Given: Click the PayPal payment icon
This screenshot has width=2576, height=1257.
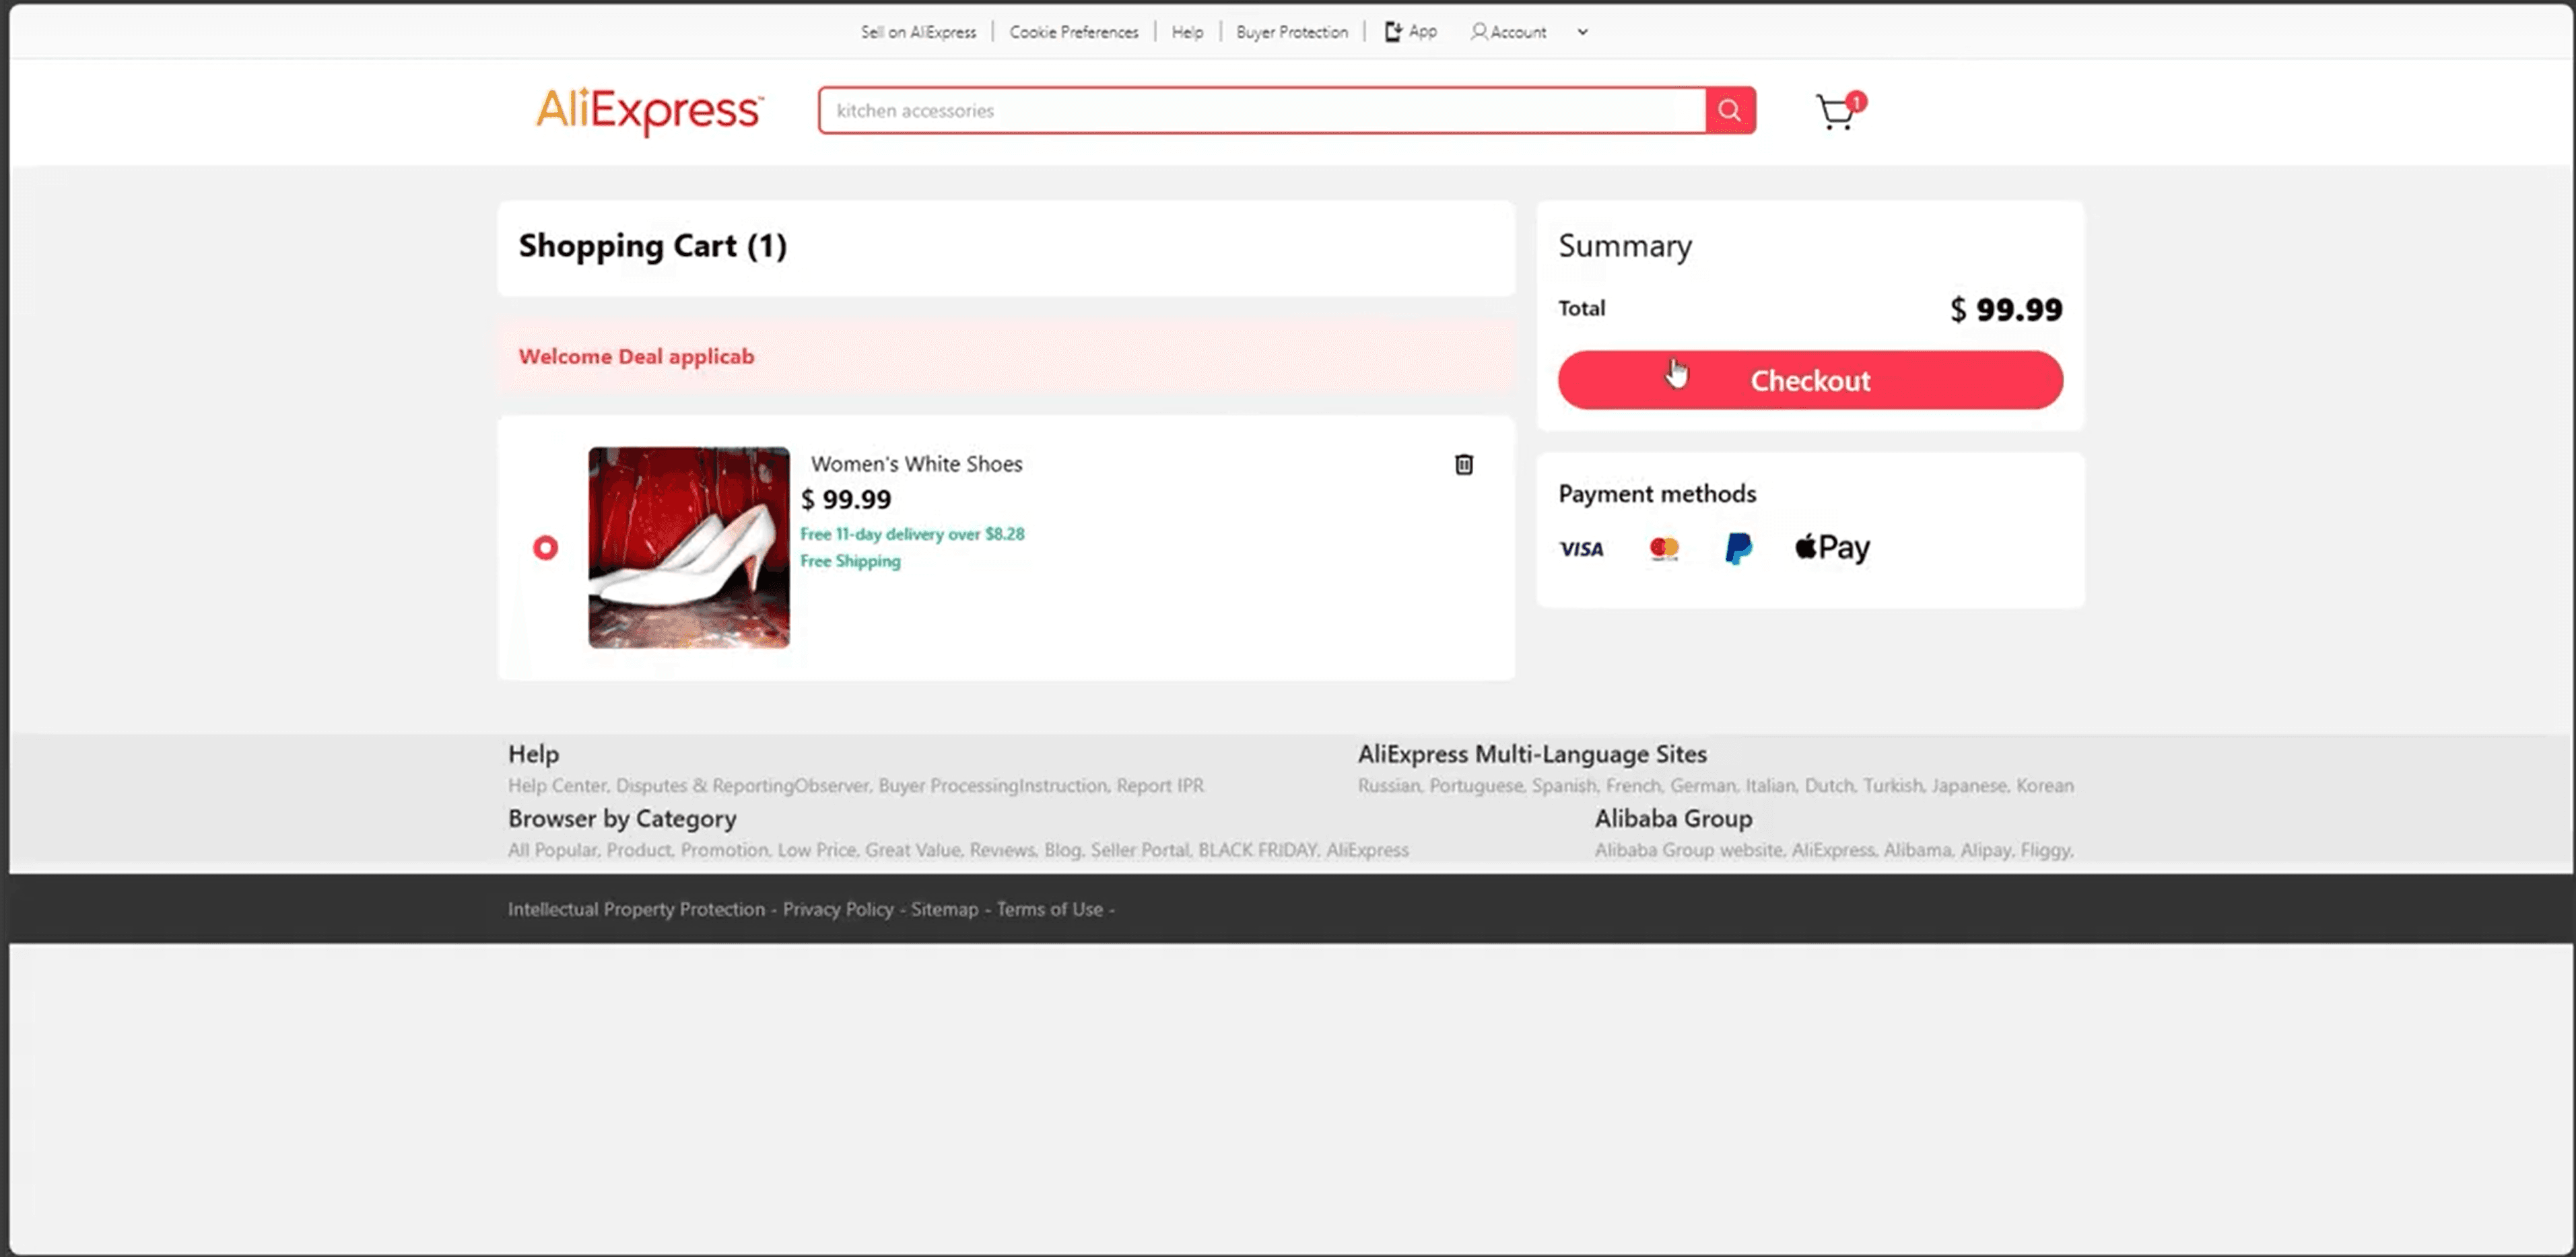Looking at the screenshot, I should (1738, 548).
